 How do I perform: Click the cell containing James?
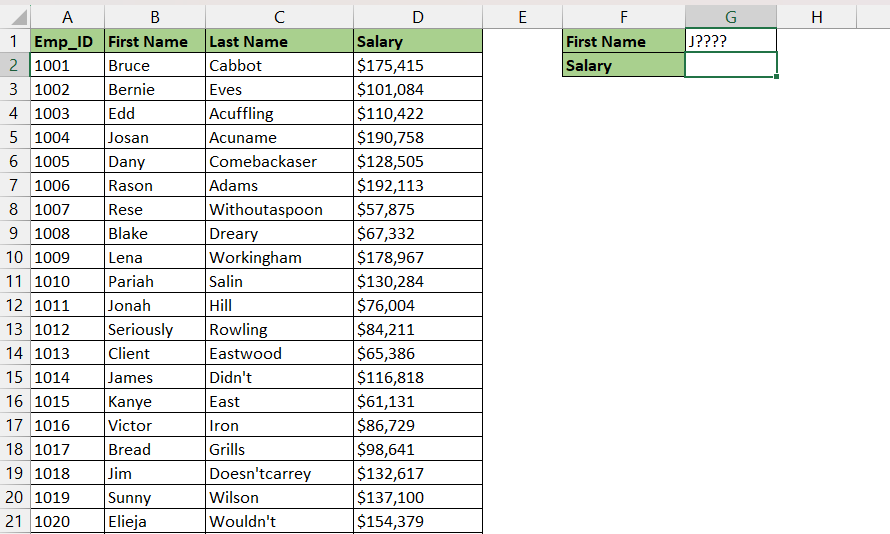click(x=155, y=377)
